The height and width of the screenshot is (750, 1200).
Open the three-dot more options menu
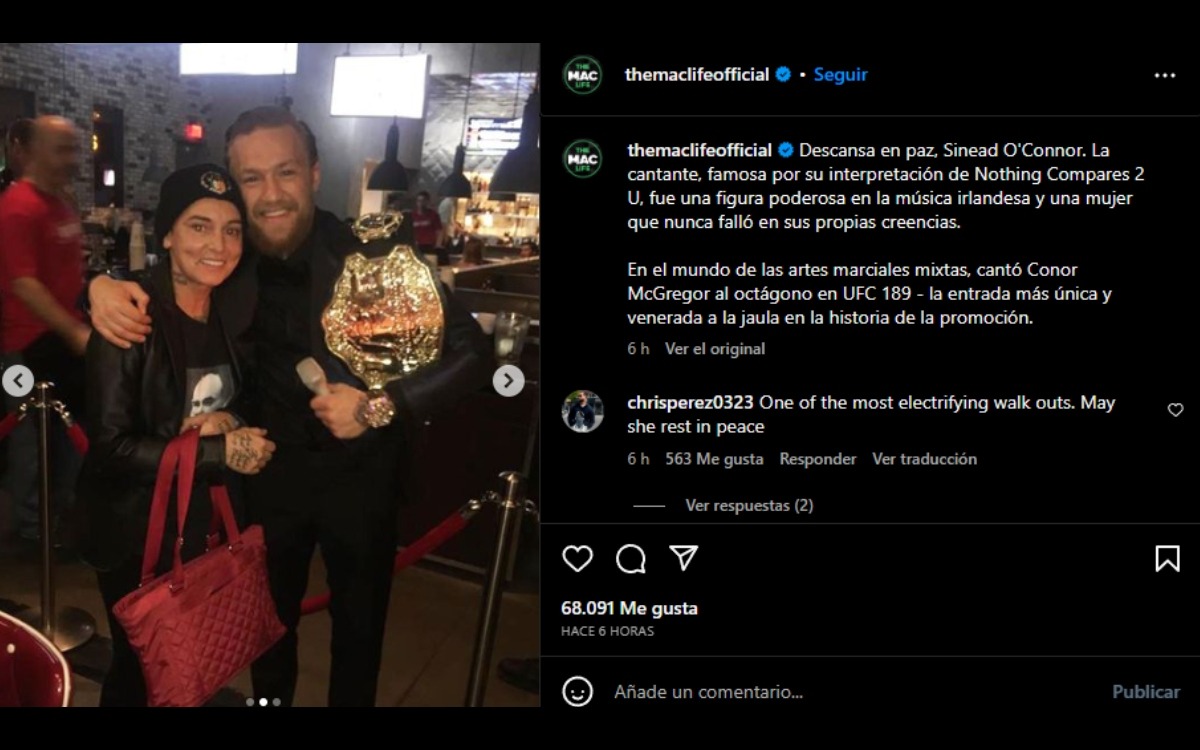click(x=1165, y=75)
